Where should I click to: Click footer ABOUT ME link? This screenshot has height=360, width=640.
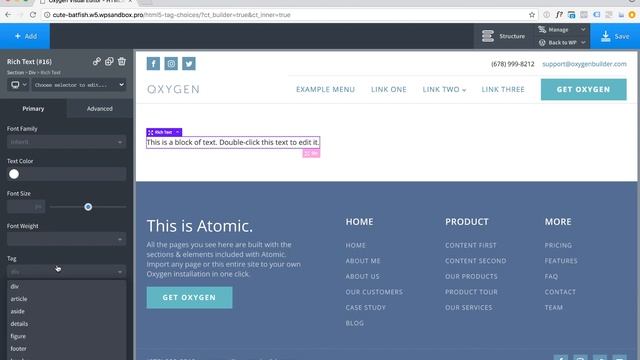click(363, 261)
